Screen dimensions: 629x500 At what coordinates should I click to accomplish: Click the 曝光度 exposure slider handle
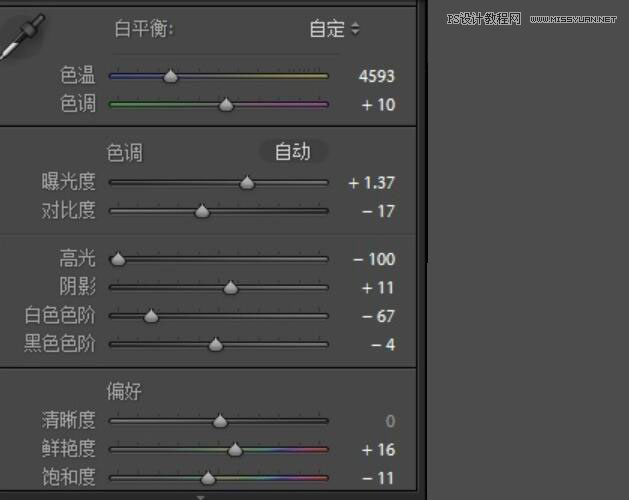click(247, 183)
